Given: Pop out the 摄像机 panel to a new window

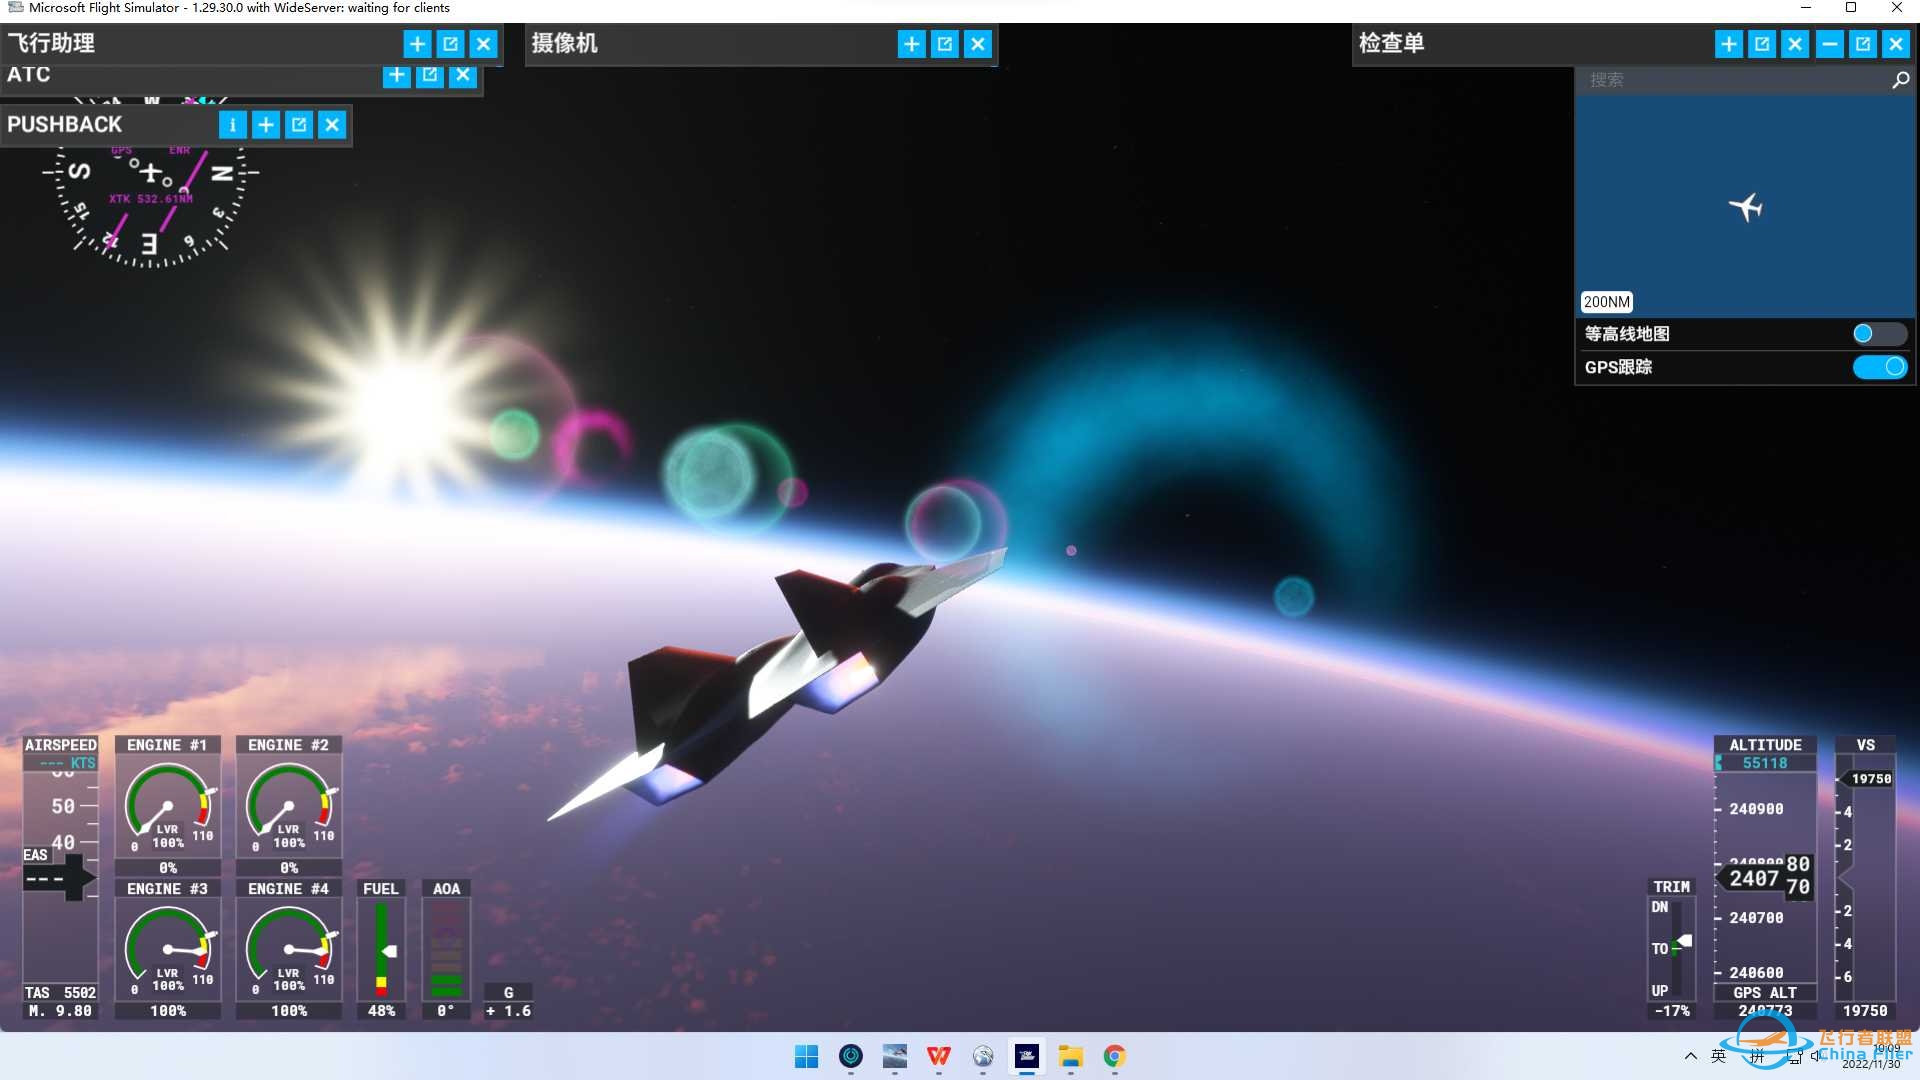Looking at the screenshot, I should [944, 44].
